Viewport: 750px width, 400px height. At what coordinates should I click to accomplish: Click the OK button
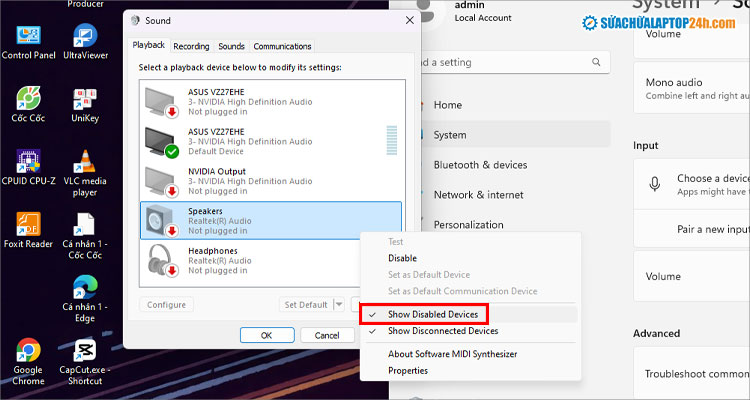point(267,335)
